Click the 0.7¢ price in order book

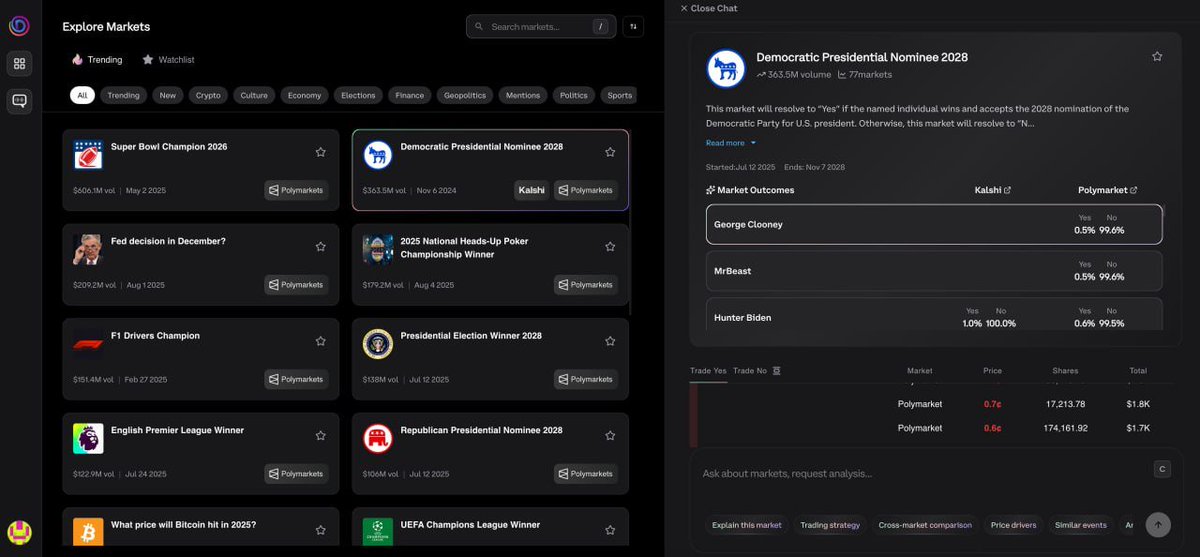992,404
